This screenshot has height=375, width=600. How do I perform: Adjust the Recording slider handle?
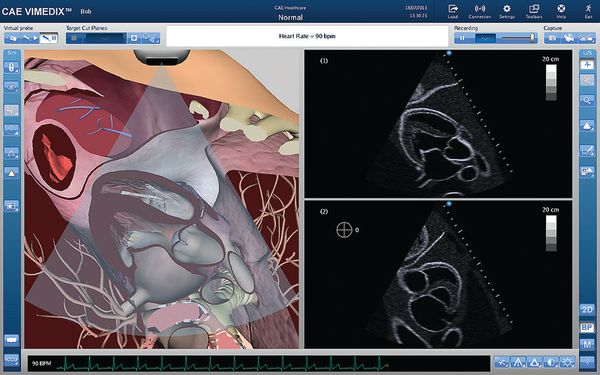(x=532, y=38)
